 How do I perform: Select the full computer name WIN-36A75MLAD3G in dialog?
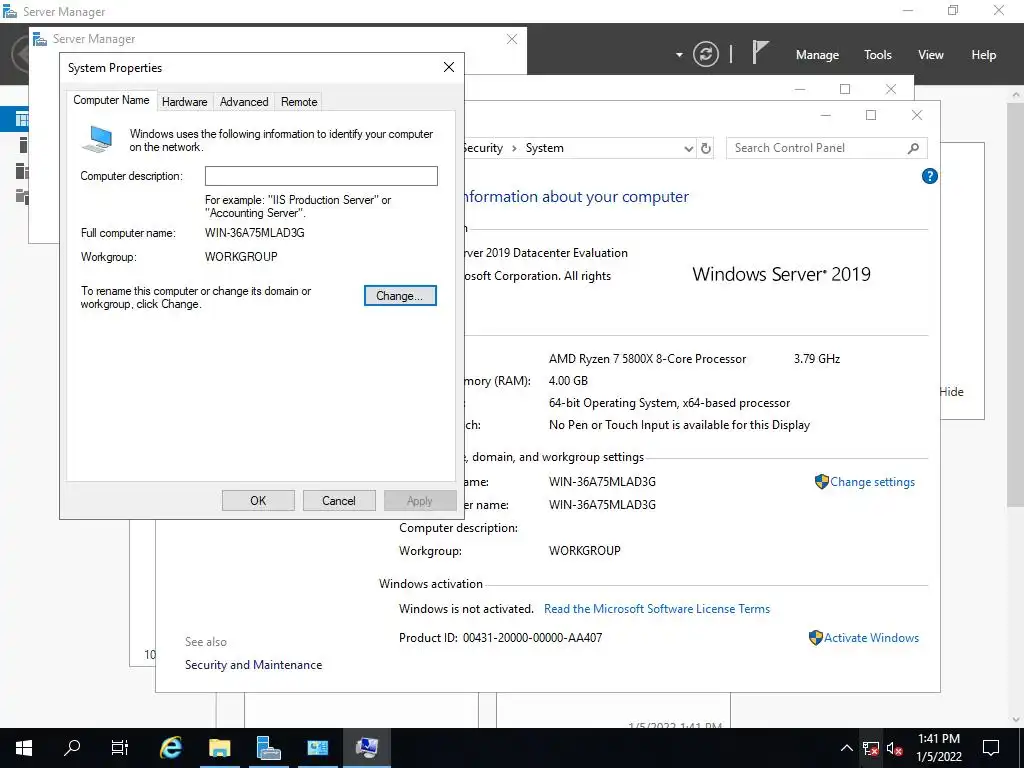[x=255, y=233]
